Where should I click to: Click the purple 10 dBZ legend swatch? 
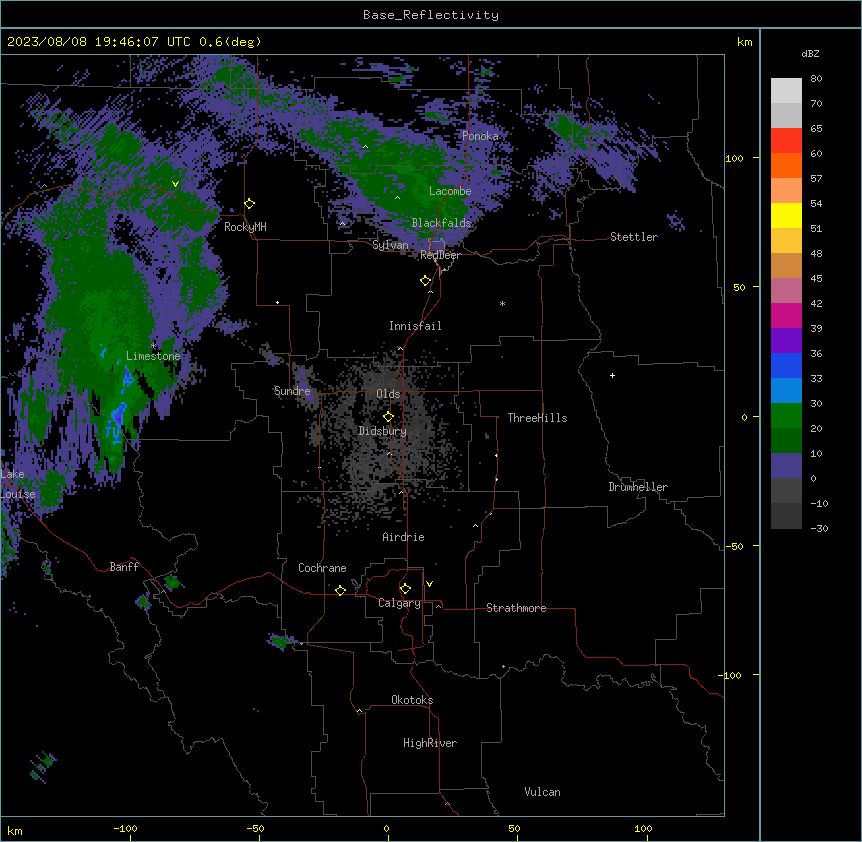pyautogui.click(x=786, y=466)
